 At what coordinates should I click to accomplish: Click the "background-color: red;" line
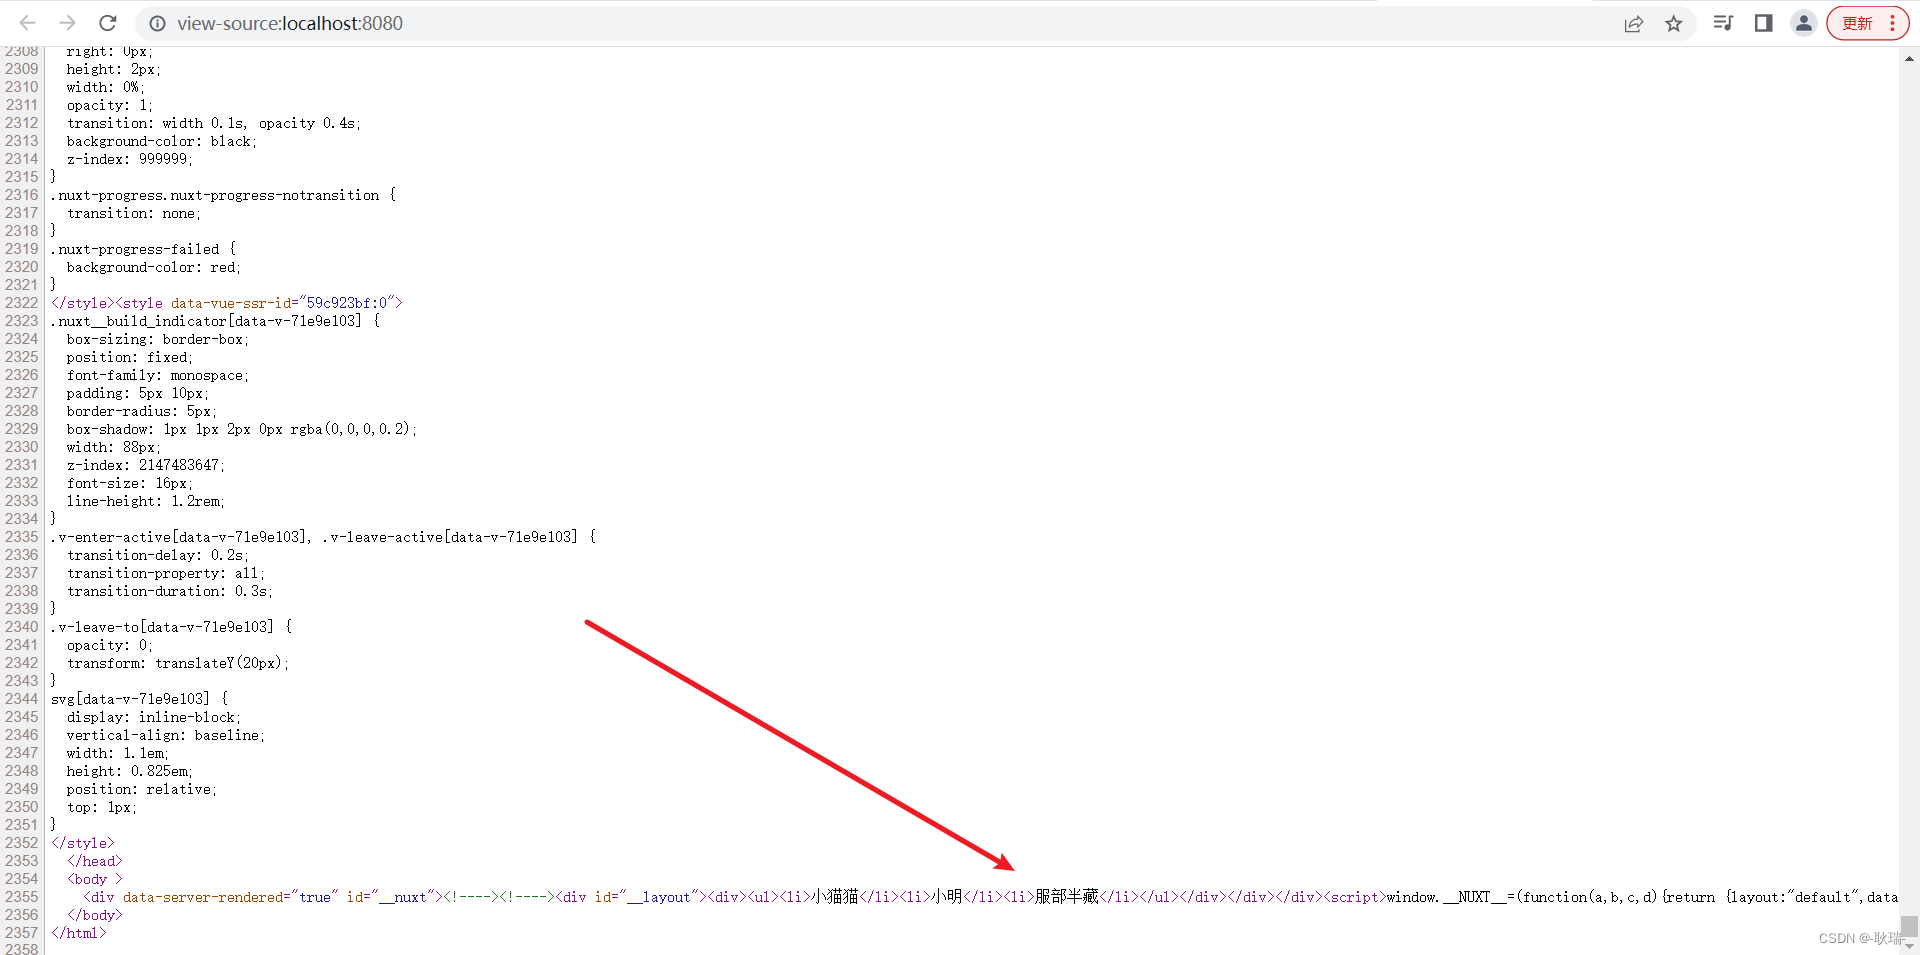154,267
